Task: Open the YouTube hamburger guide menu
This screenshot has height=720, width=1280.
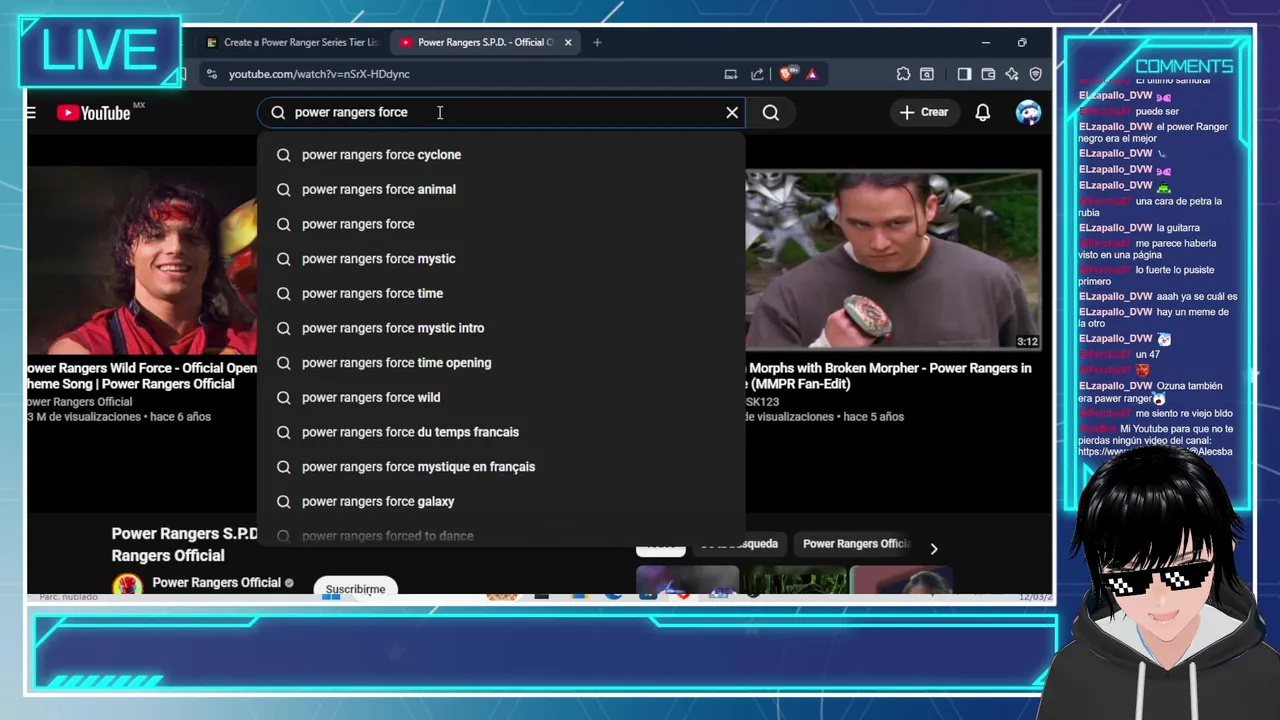Action: (31, 113)
